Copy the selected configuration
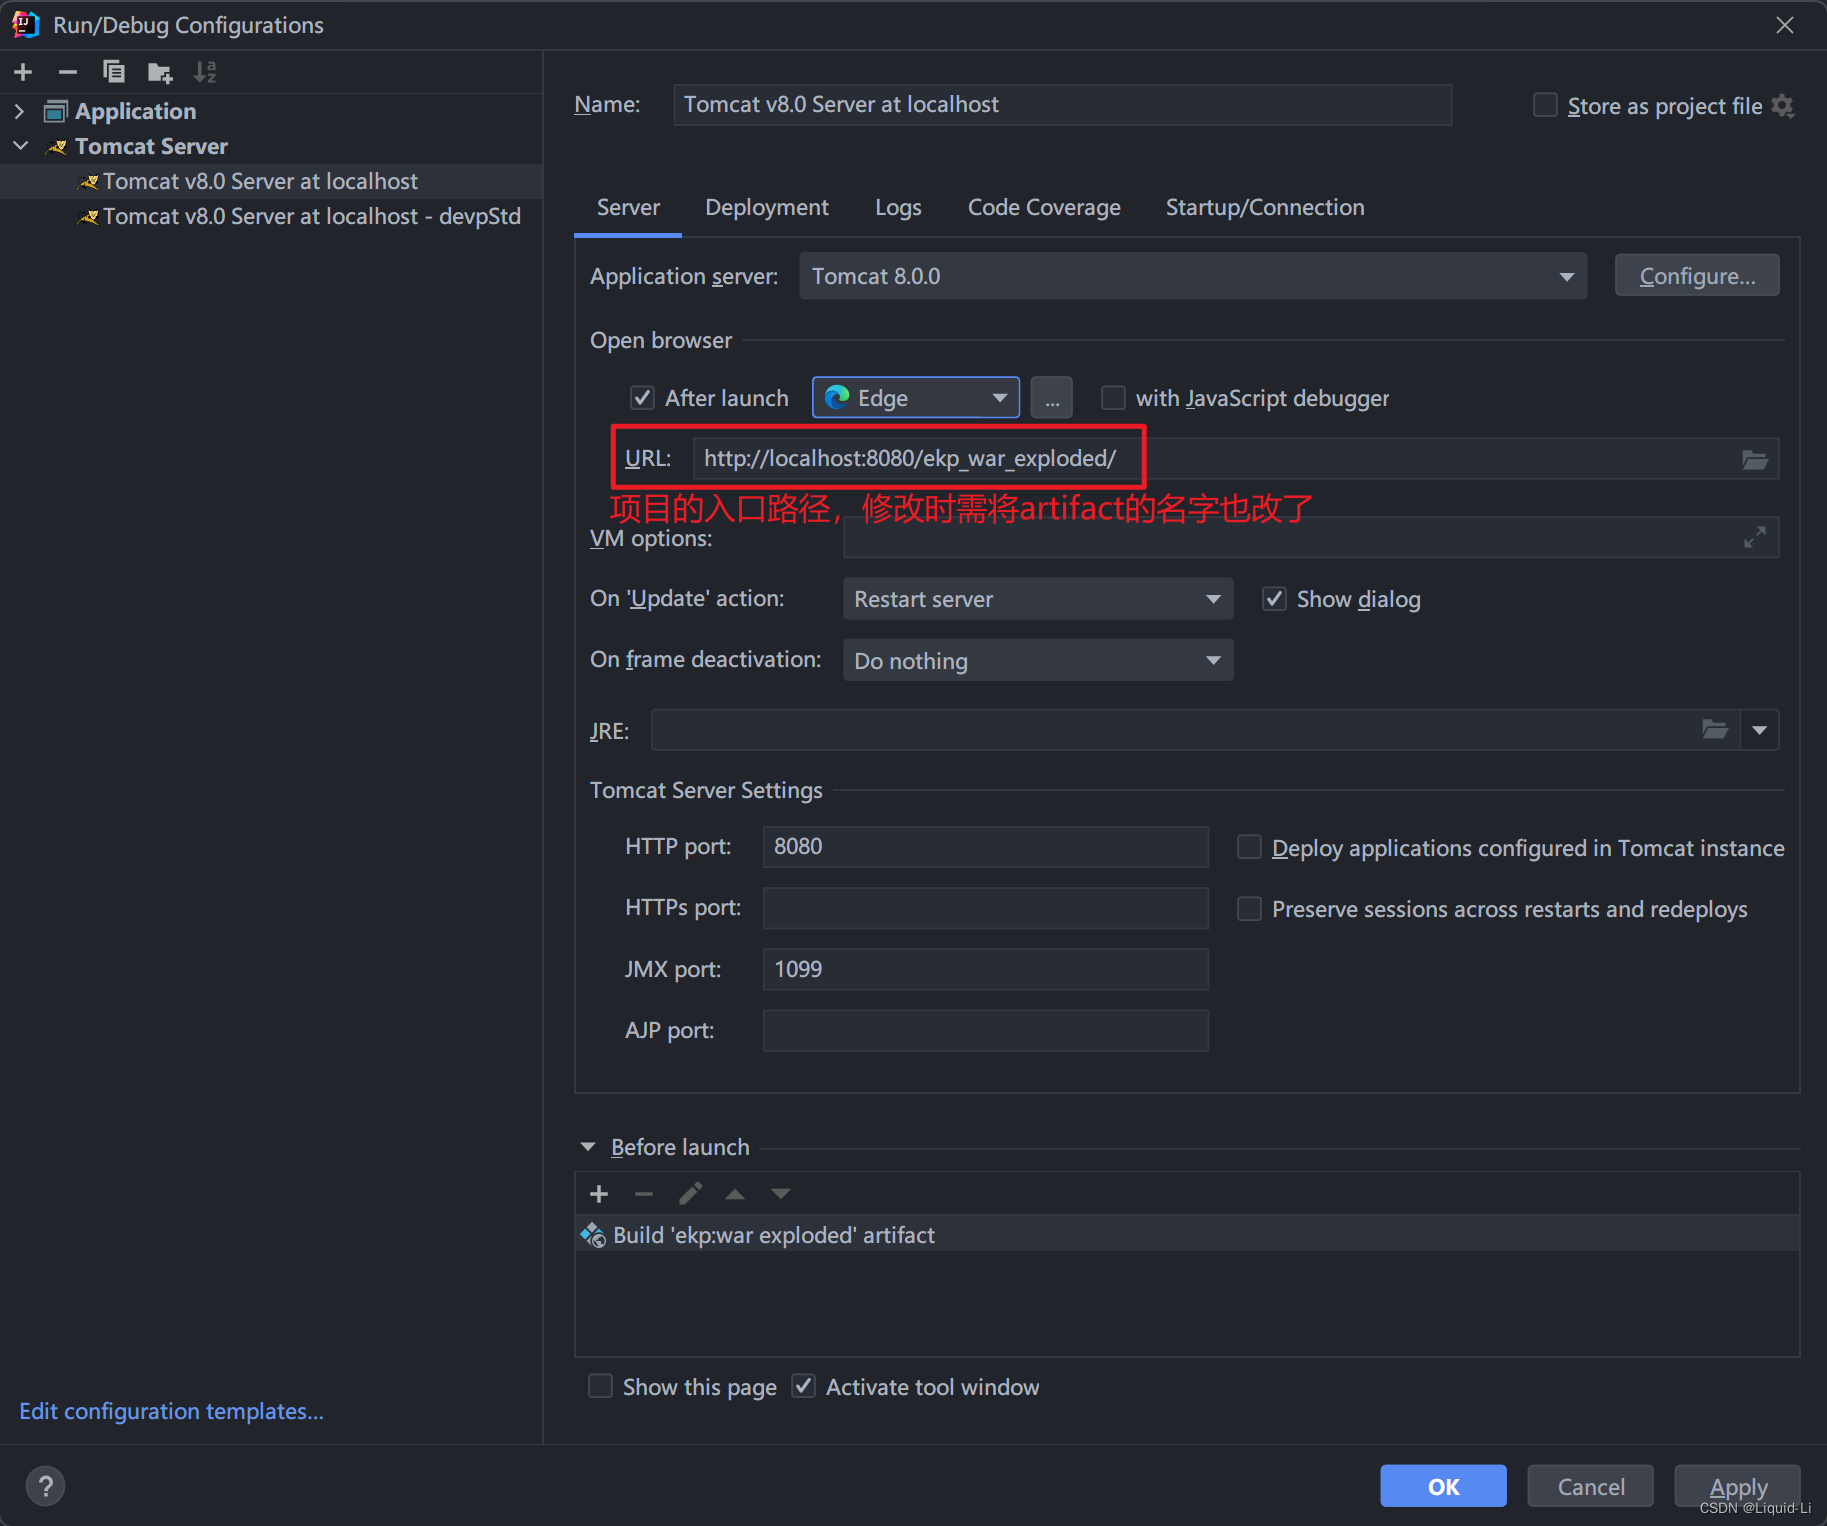Image resolution: width=1827 pixels, height=1526 pixels. tap(114, 72)
